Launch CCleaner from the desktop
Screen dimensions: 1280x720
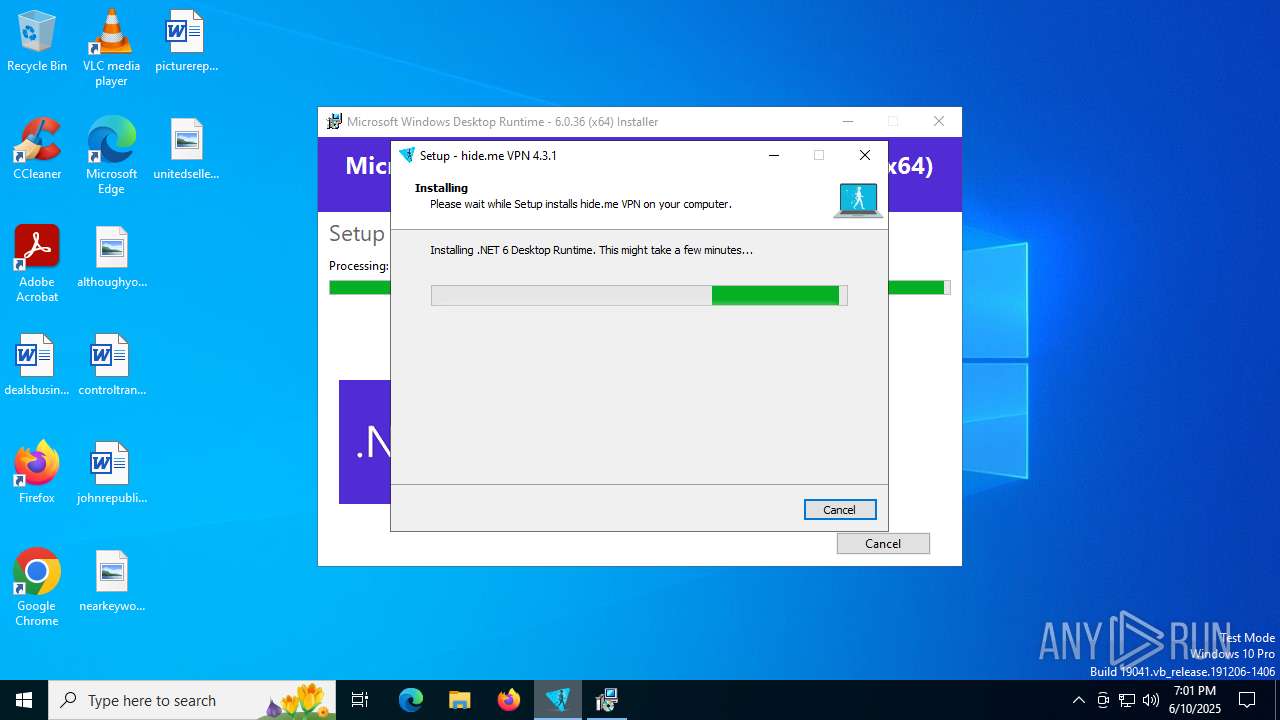(37, 149)
